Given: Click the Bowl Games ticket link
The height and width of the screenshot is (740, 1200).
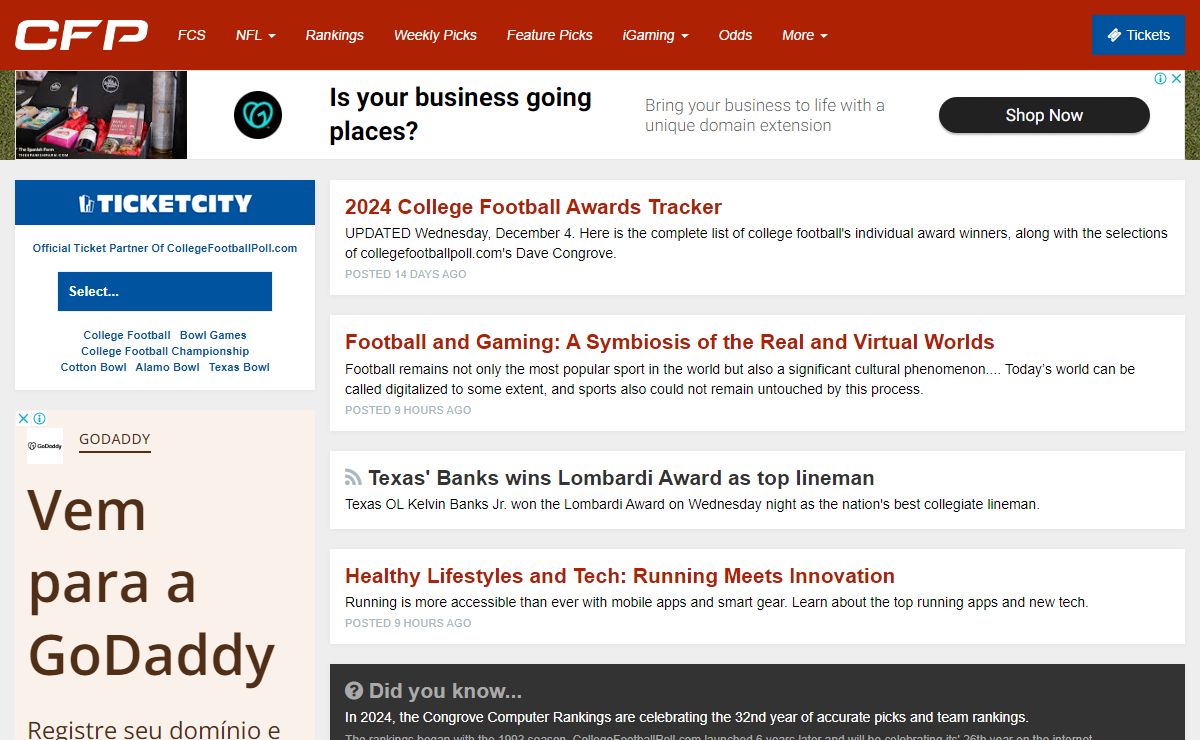Looking at the screenshot, I should (x=213, y=335).
